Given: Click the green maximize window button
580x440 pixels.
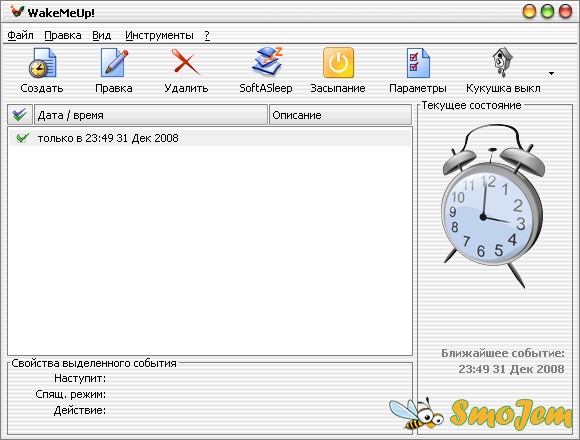Looking at the screenshot, I should (x=547, y=11).
